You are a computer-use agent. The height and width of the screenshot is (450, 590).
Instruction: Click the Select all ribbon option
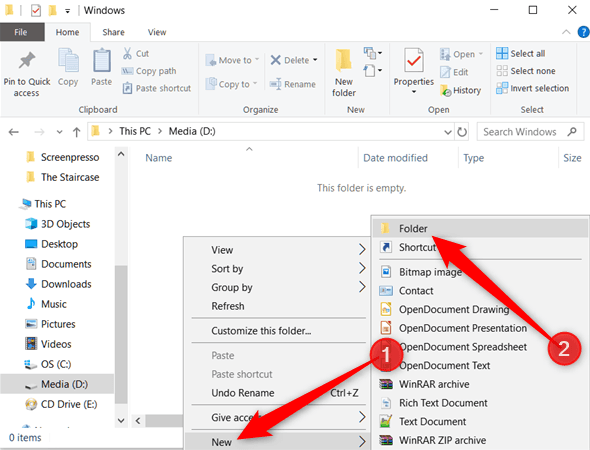pyautogui.click(x=520, y=53)
